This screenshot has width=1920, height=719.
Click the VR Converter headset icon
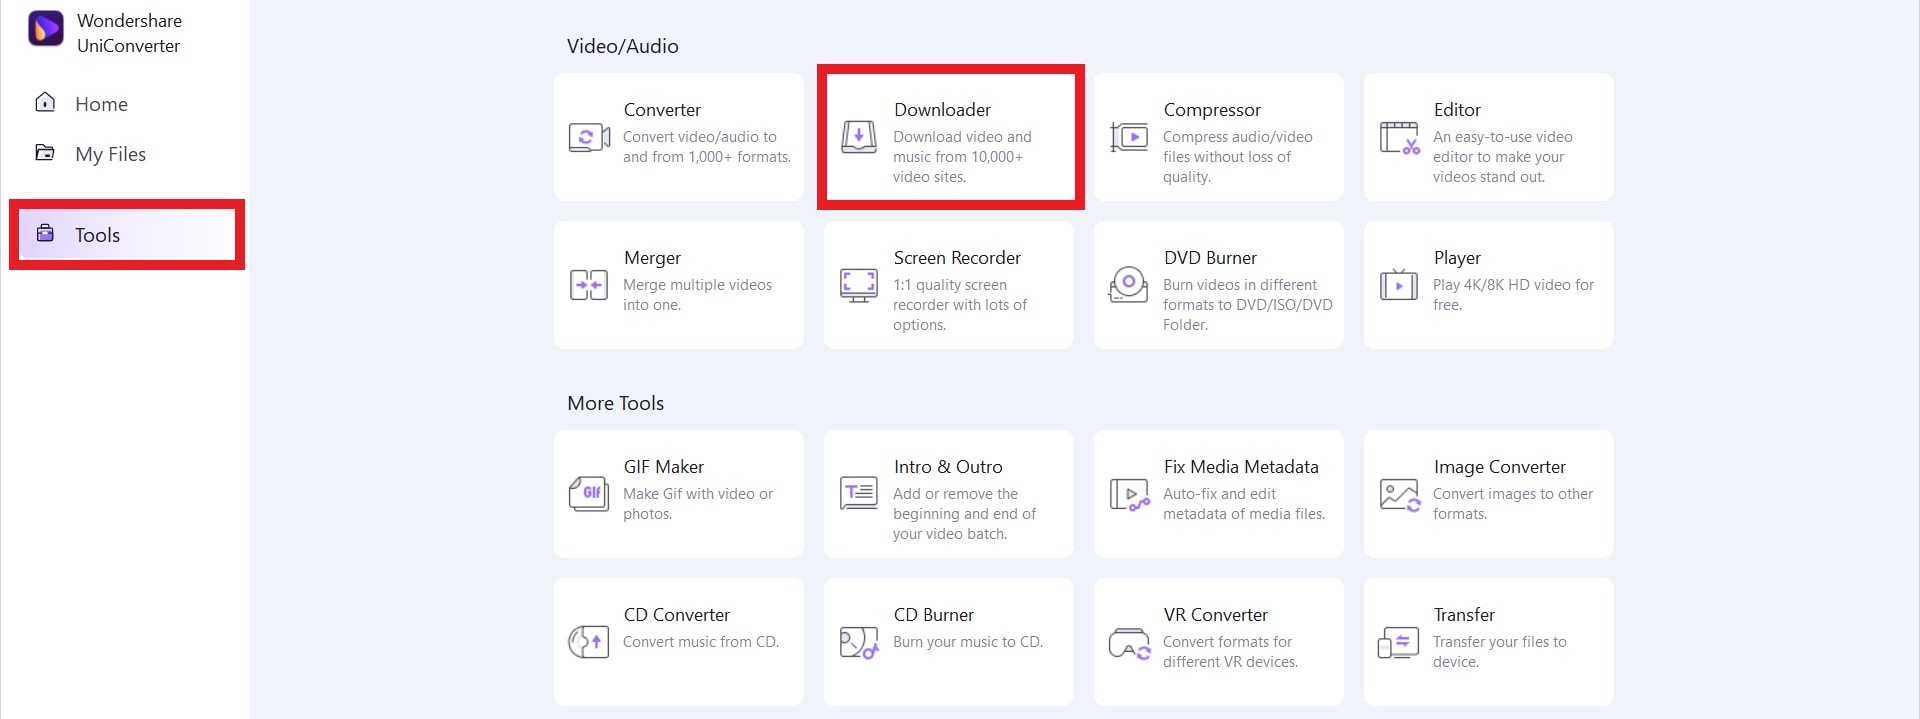point(1129,643)
